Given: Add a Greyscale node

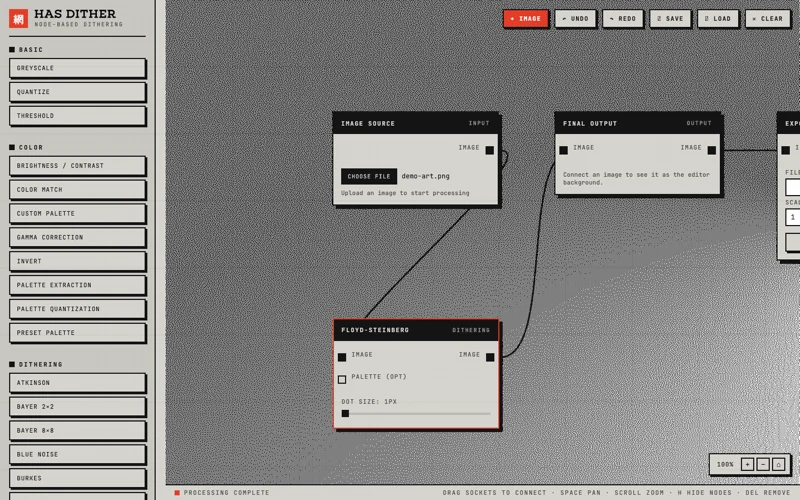Looking at the screenshot, I should (77, 68).
